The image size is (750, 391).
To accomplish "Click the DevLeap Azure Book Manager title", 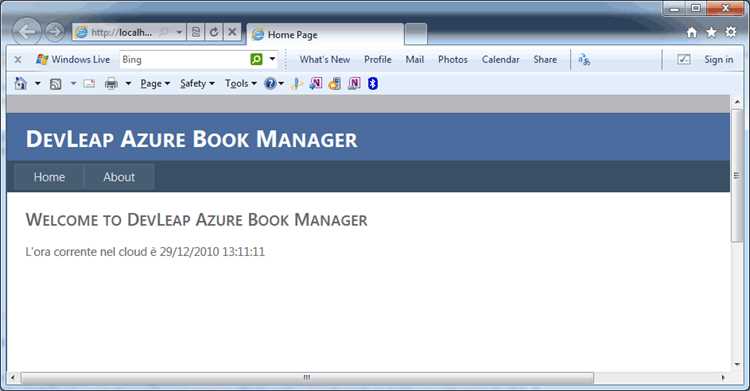I will 191,139.
